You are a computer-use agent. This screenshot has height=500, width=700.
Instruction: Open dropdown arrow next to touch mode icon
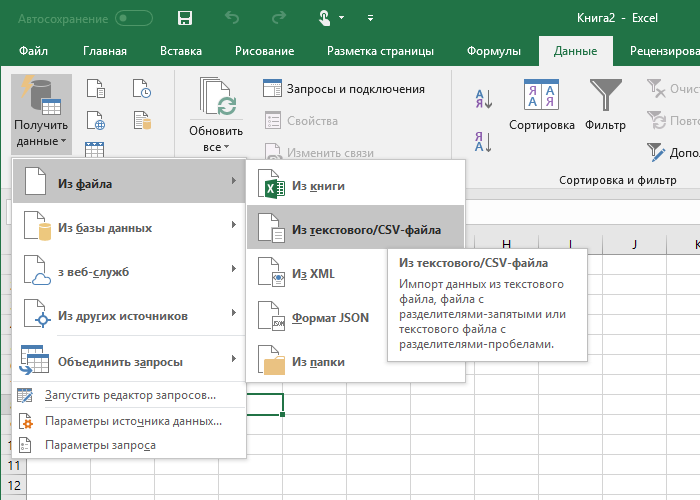(342, 18)
